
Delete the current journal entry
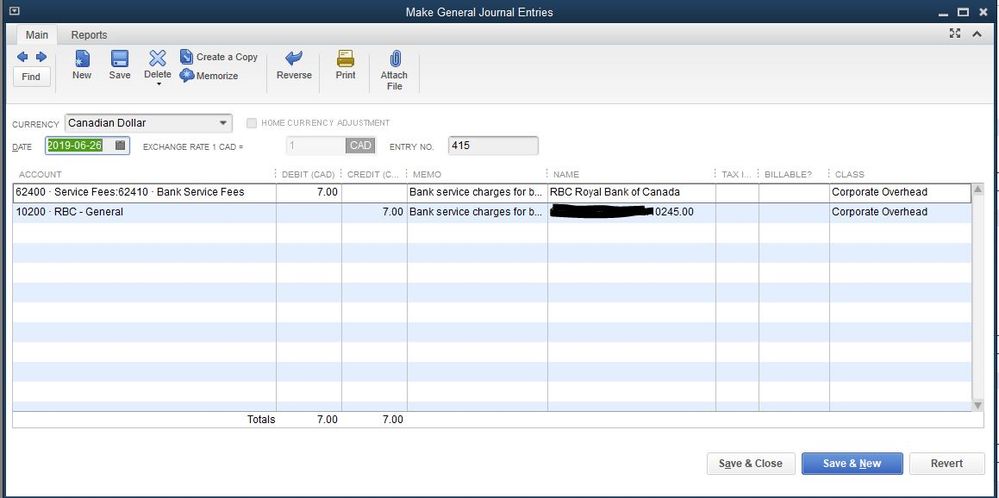(157, 64)
